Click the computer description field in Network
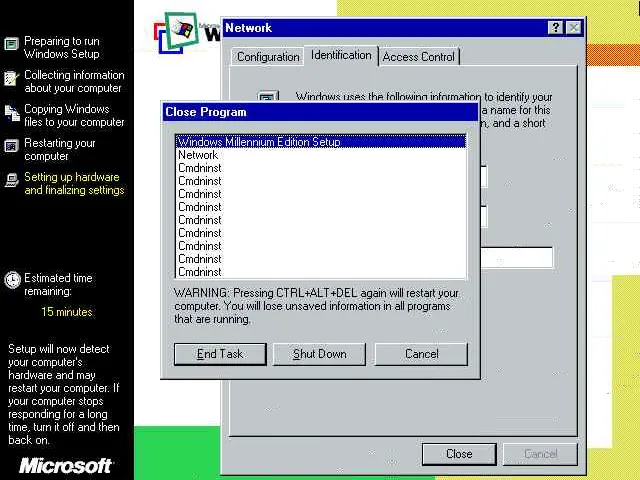This screenshot has width=640, height=480. point(517,258)
